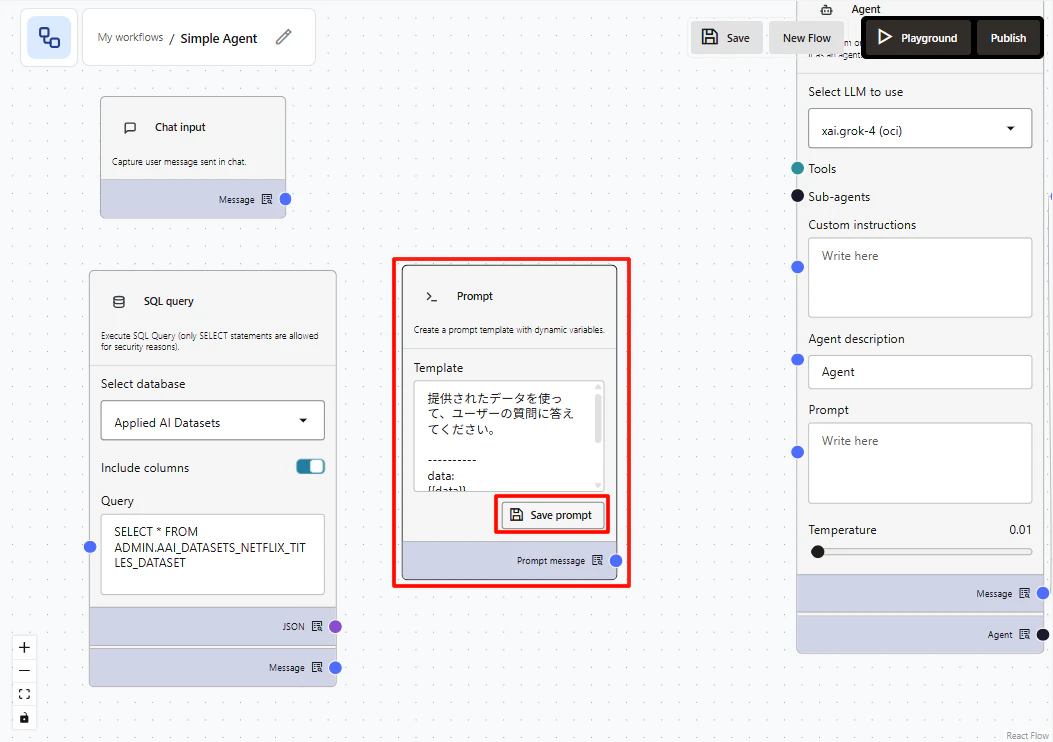The width and height of the screenshot is (1053, 742).
Task: Click SQL query Message output port
Action: (335, 667)
